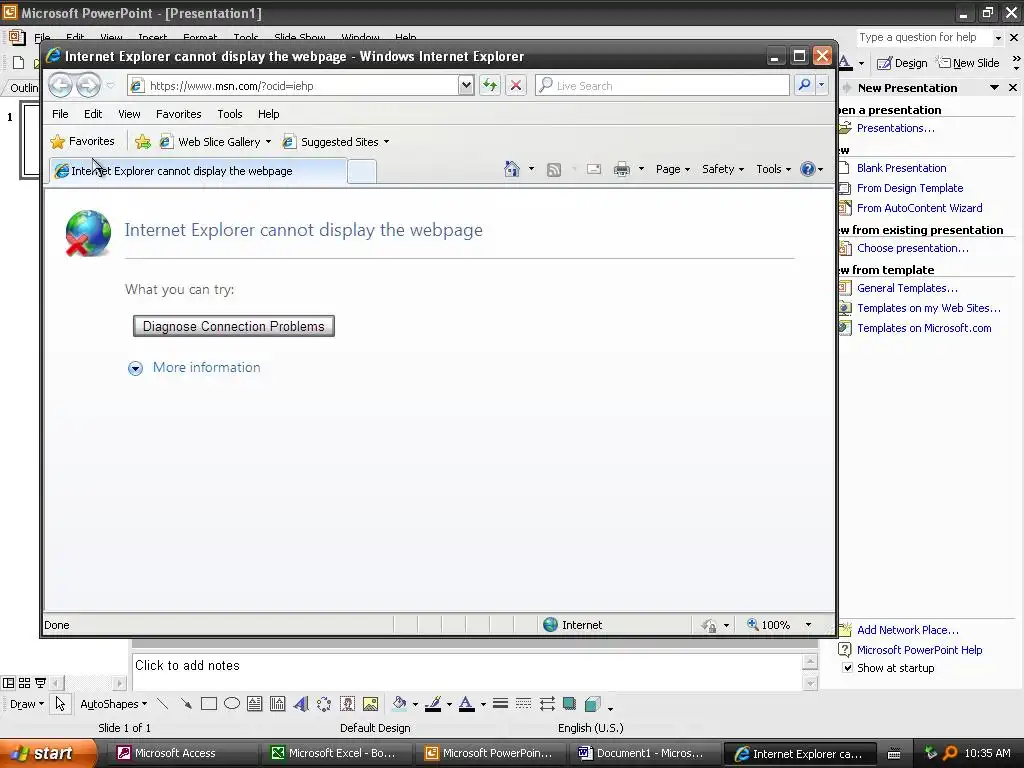Open search provider dropdown arrow
Screen dimensions: 1024x768
[x=822, y=85]
